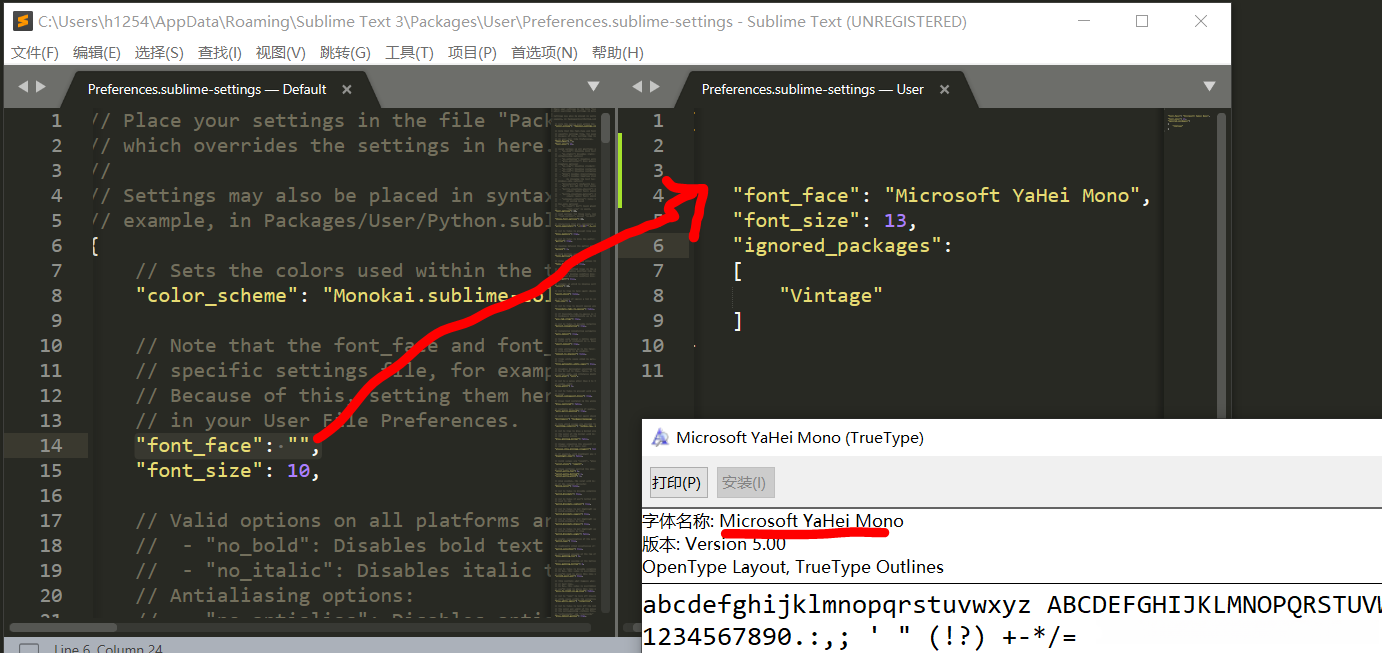
Task: Maximize the Sublime Text window
Action: coord(1142,21)
